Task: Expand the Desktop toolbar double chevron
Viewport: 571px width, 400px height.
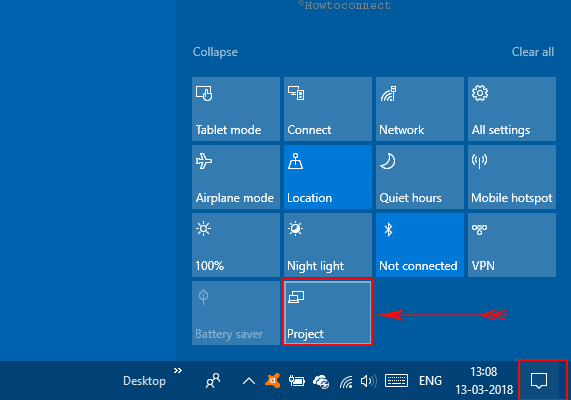Action: click(x=178, y=371)
